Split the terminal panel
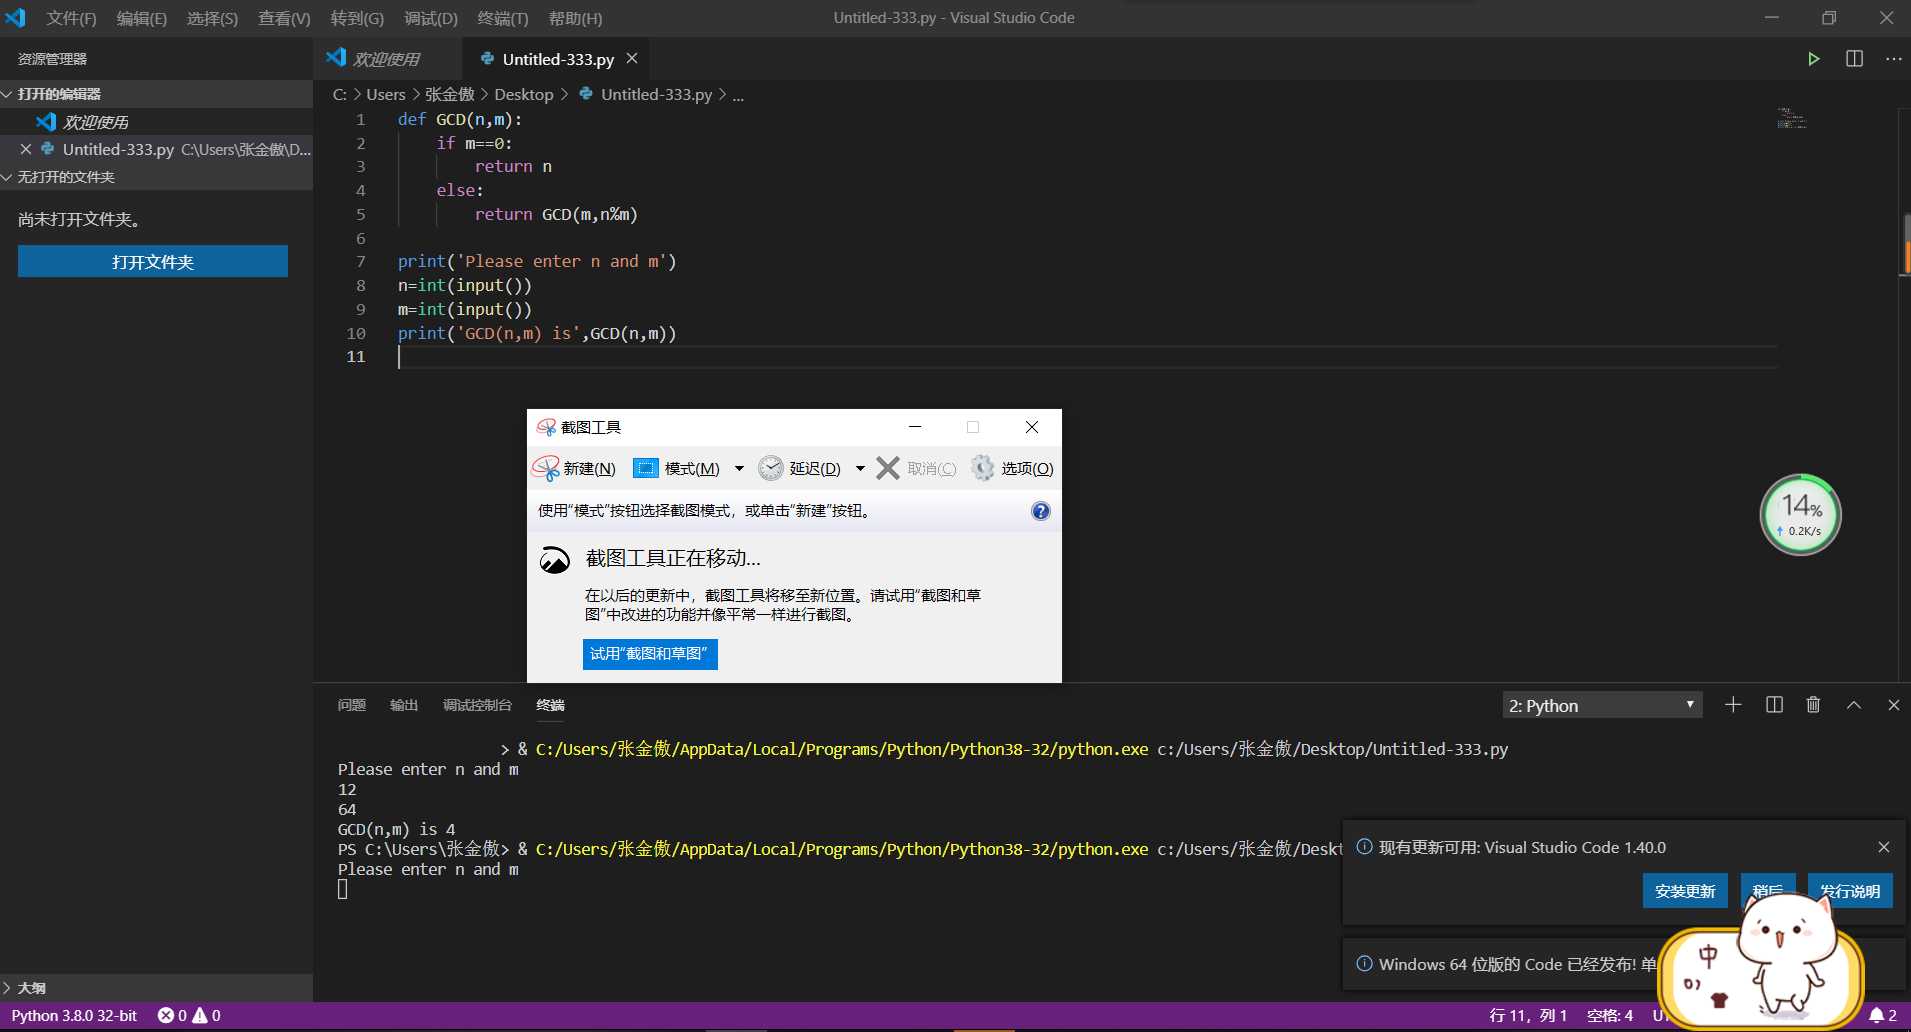1911x1032 pixels. coord(1774,705)
